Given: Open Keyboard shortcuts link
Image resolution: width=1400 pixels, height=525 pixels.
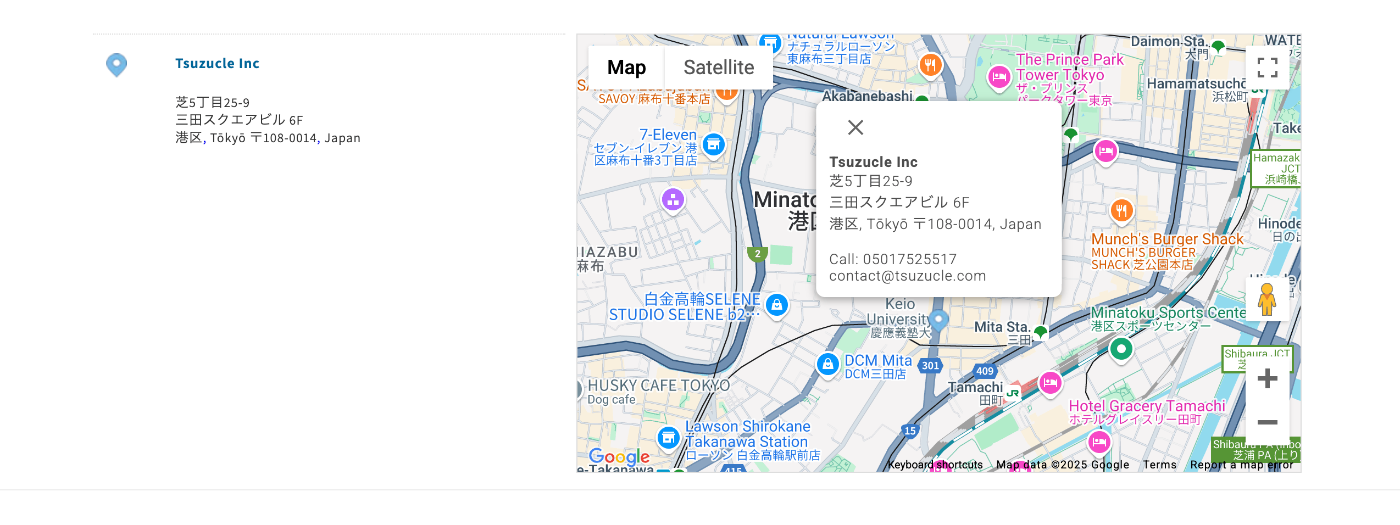Looking at the screenshot, I should pos(935,465).
